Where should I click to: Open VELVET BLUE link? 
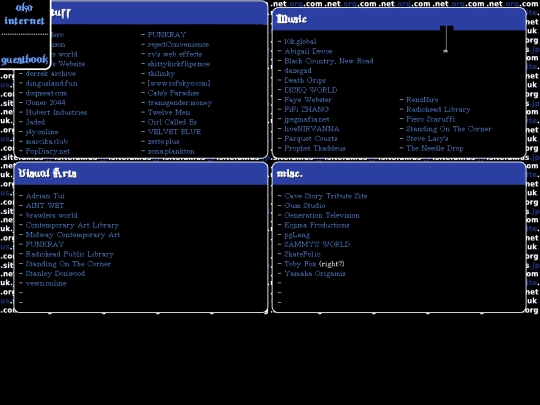[x=174, y=132]
